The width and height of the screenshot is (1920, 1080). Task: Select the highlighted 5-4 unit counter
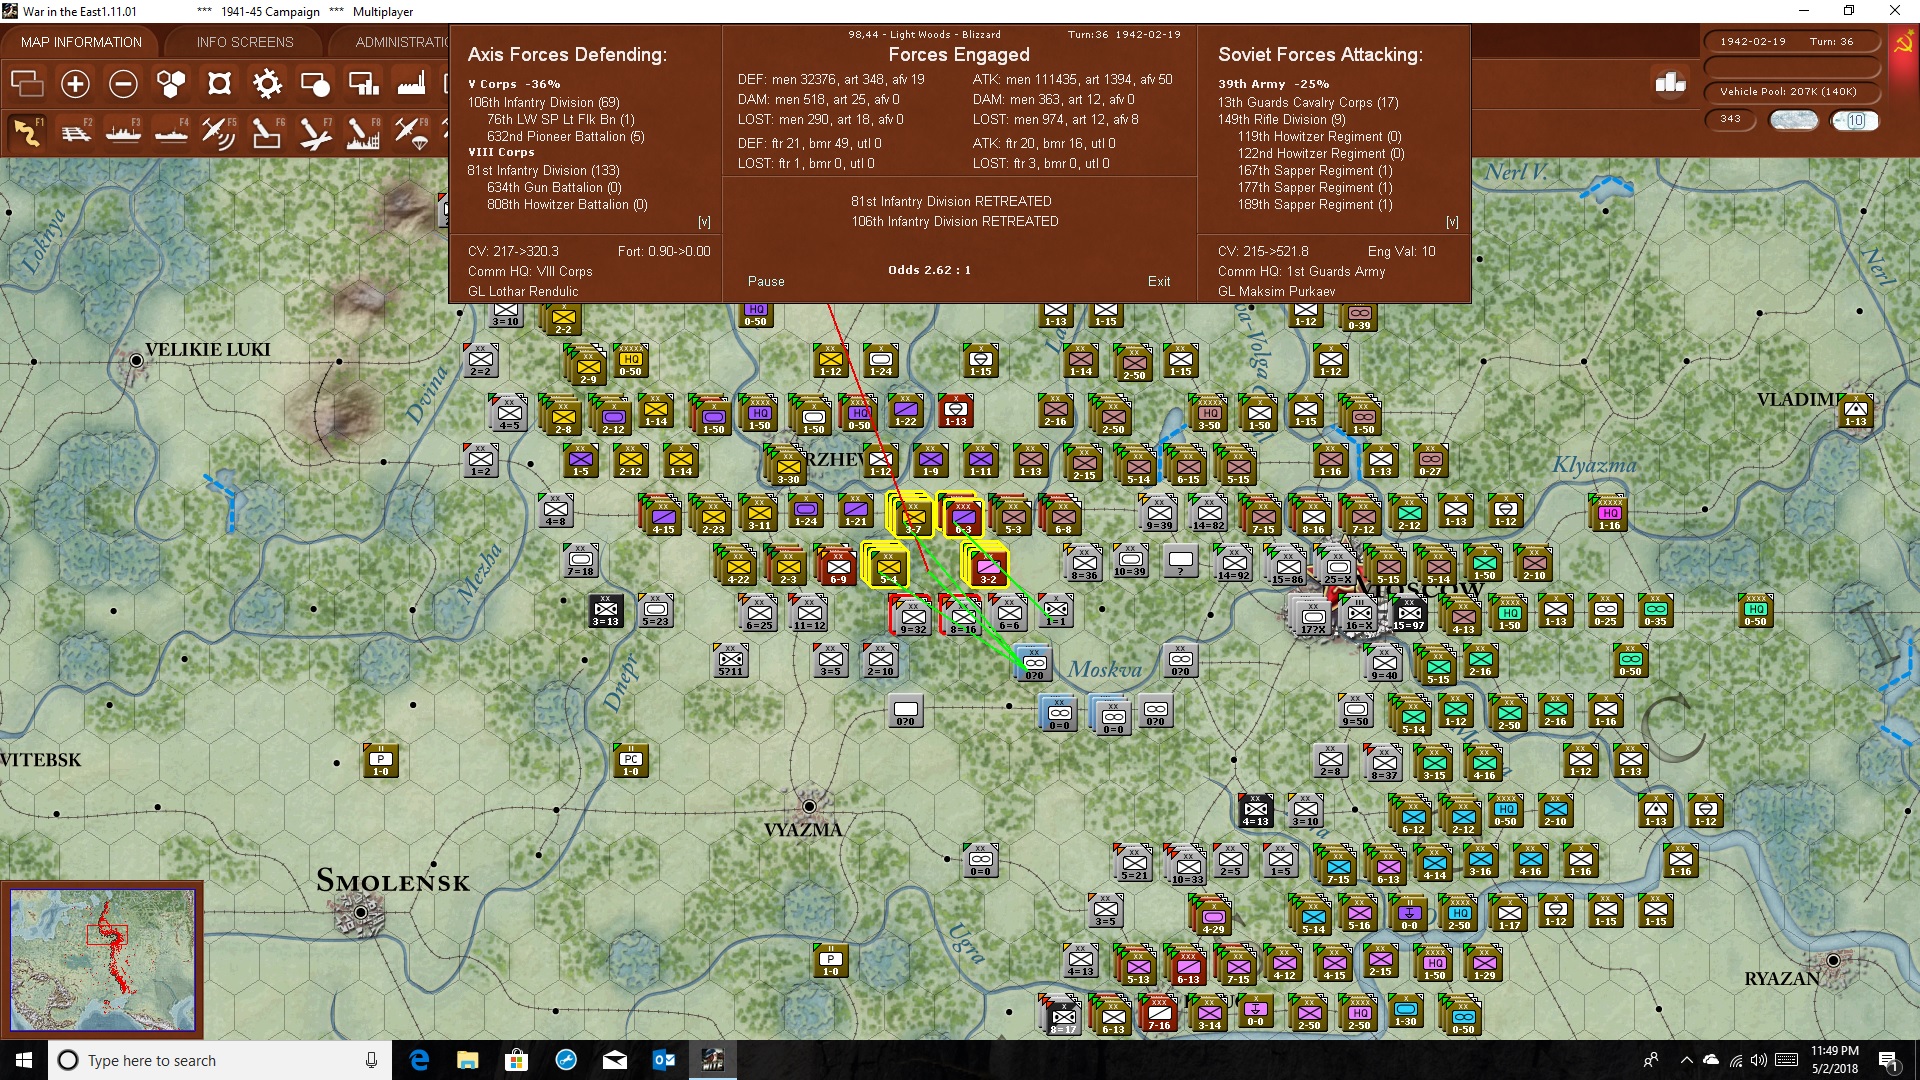(887, 566)
